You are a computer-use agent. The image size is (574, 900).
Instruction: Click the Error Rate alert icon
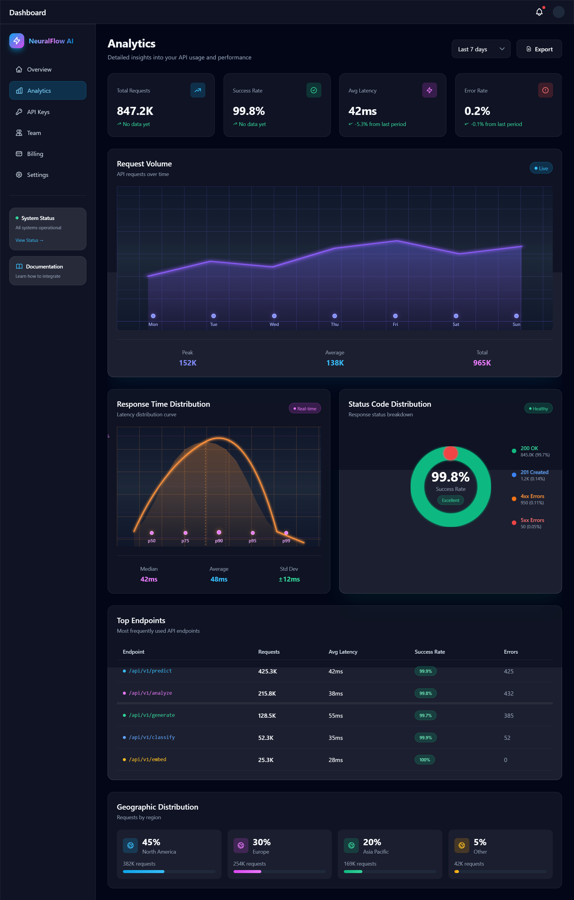point(545,90)
